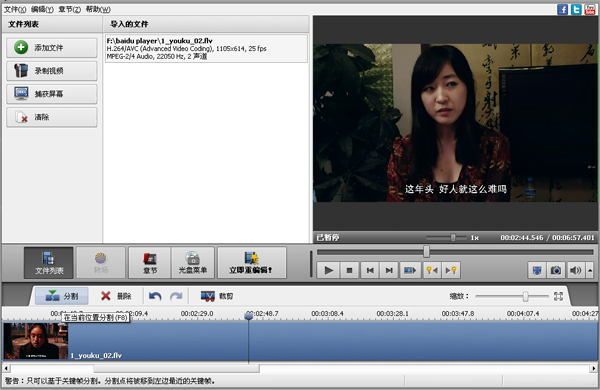Click the preview seek bar handle
600x390 pixels.
coord(426,252)
